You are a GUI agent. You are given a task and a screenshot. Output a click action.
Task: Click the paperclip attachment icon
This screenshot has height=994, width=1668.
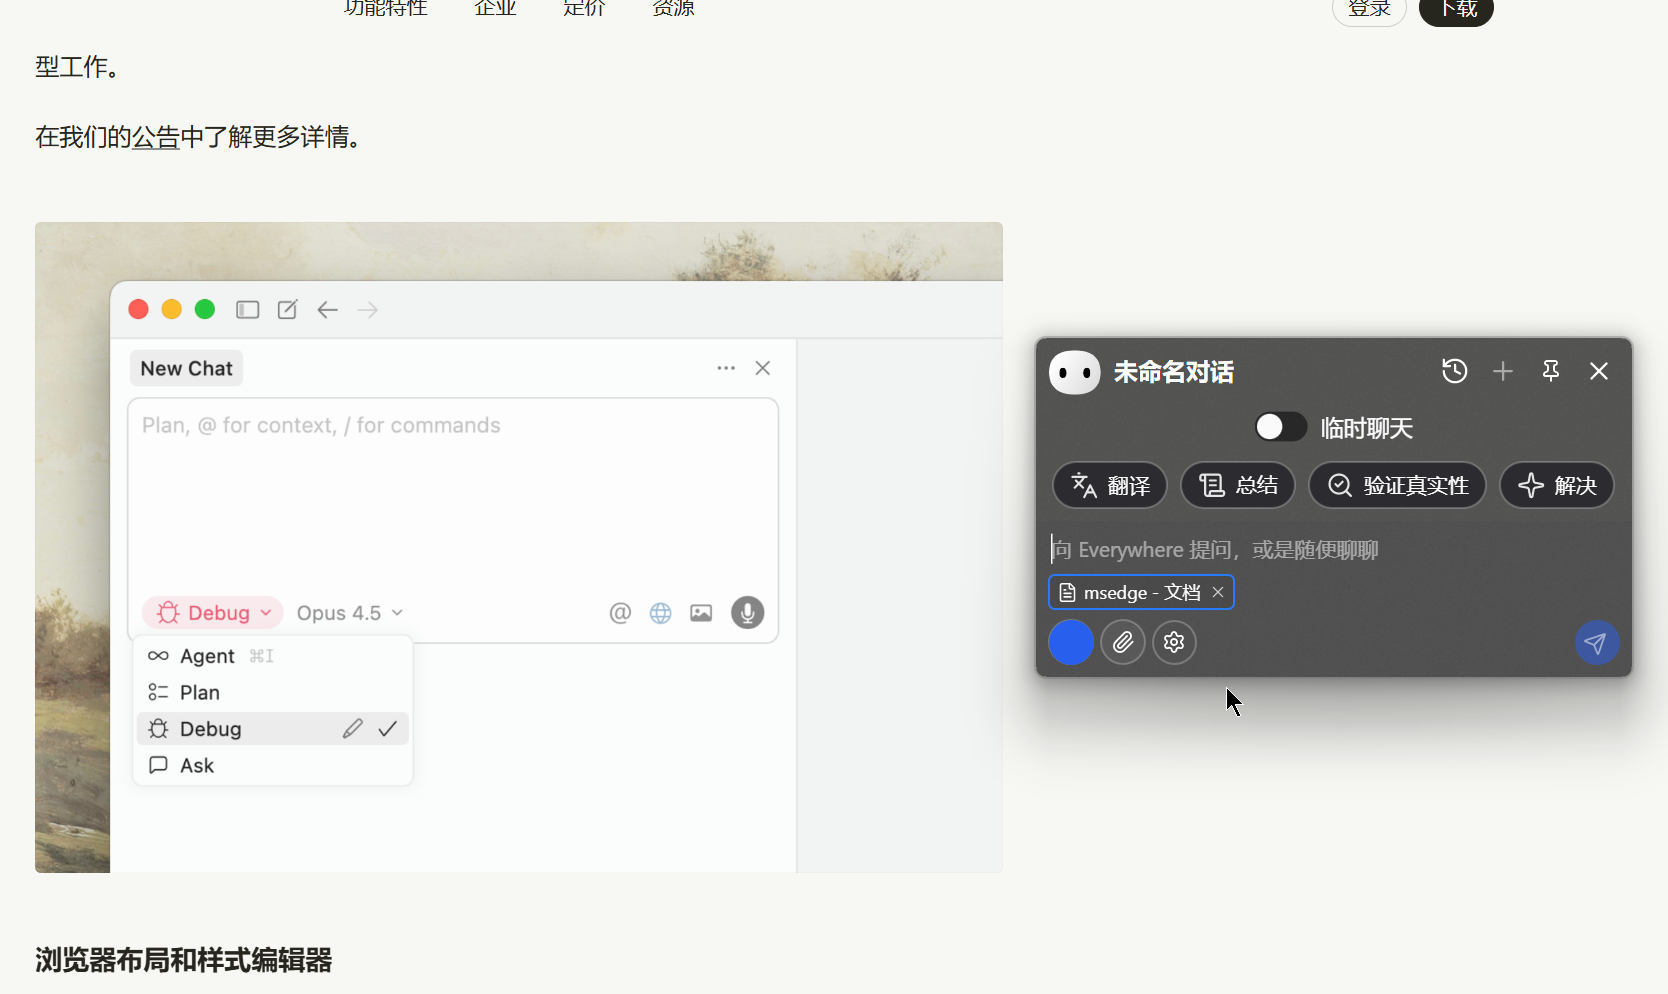pos(1123,642)
